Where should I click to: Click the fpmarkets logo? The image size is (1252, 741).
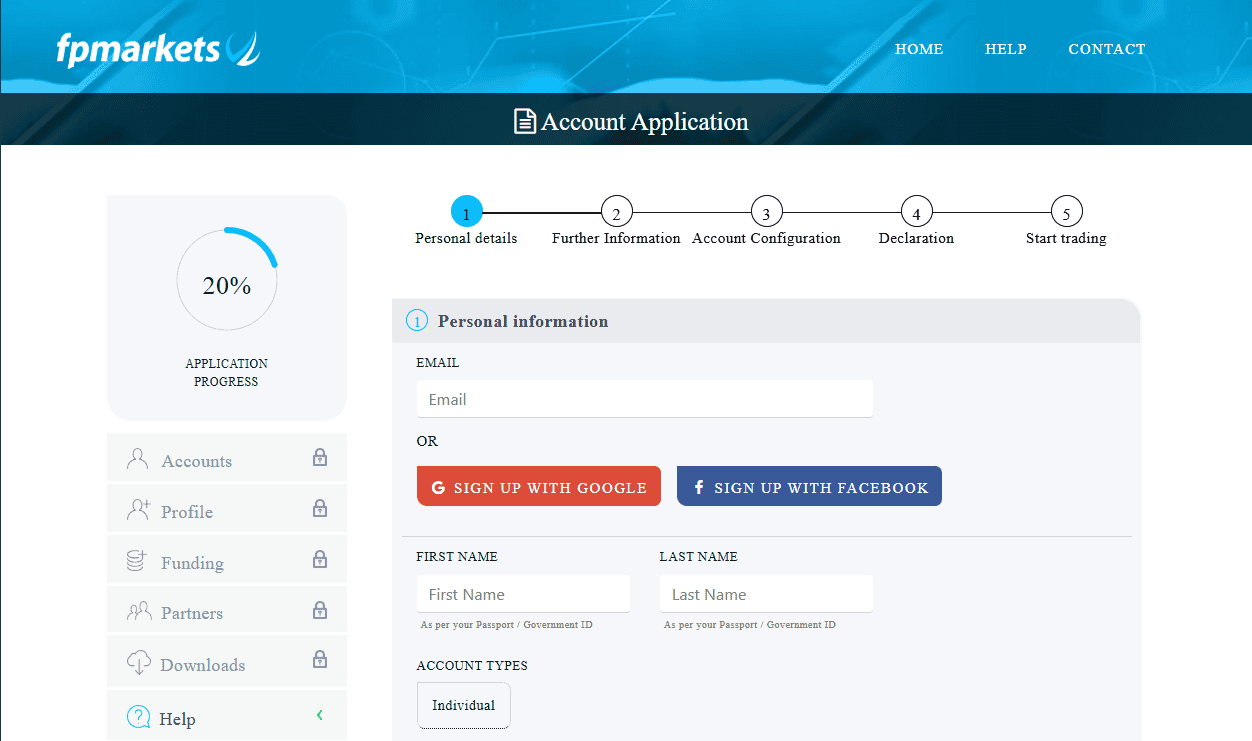pos(158,48)
